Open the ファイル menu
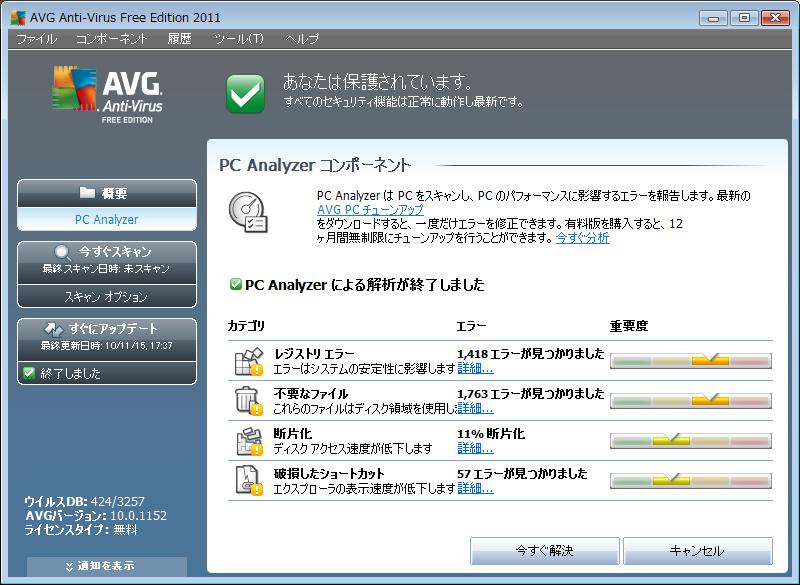The height and width of the screenshot is (585, 800). pyautogui.click(x=36, y=39)
